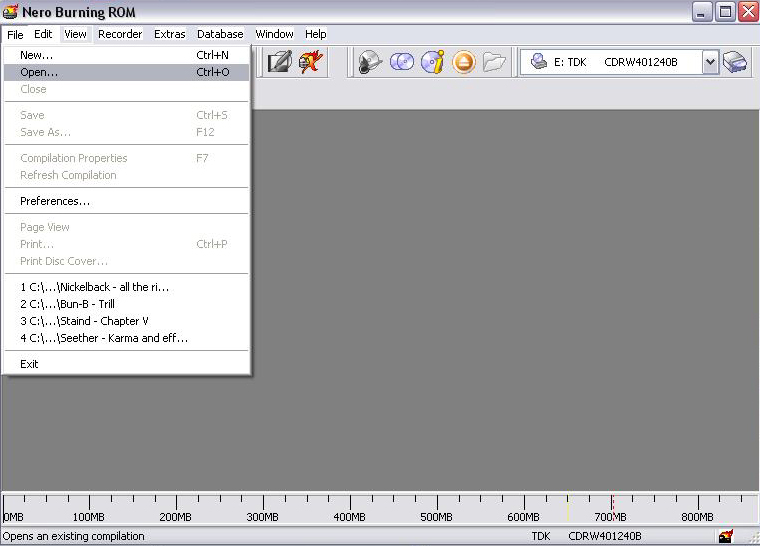The image size is (760, 546).
Task: Click status bar text 'Opens an existing compilation'
Action: (74, 536)
